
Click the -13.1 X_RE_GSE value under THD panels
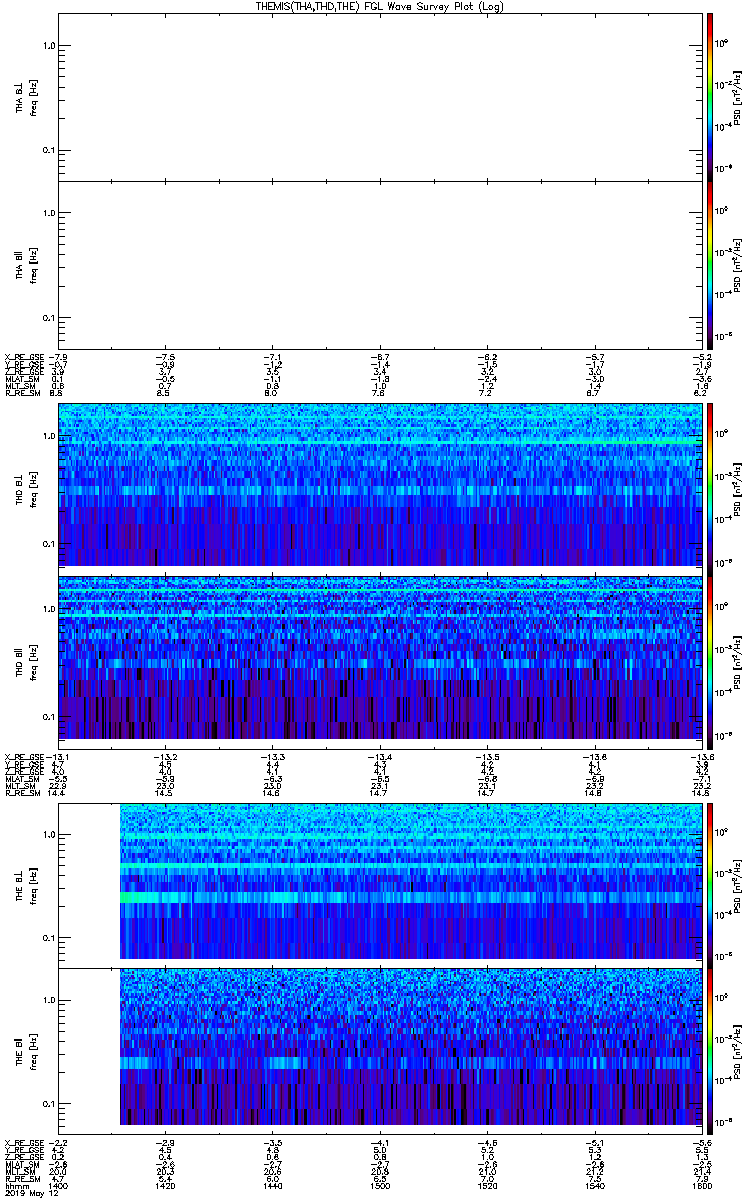pyautogui.click(x=58, y=756)
